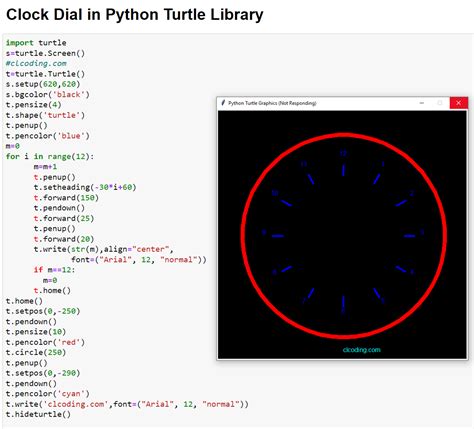Click the "t.pencolor('blue')" code line
Image resolution: width=474 pixels, height=429 pixels.
48,136
